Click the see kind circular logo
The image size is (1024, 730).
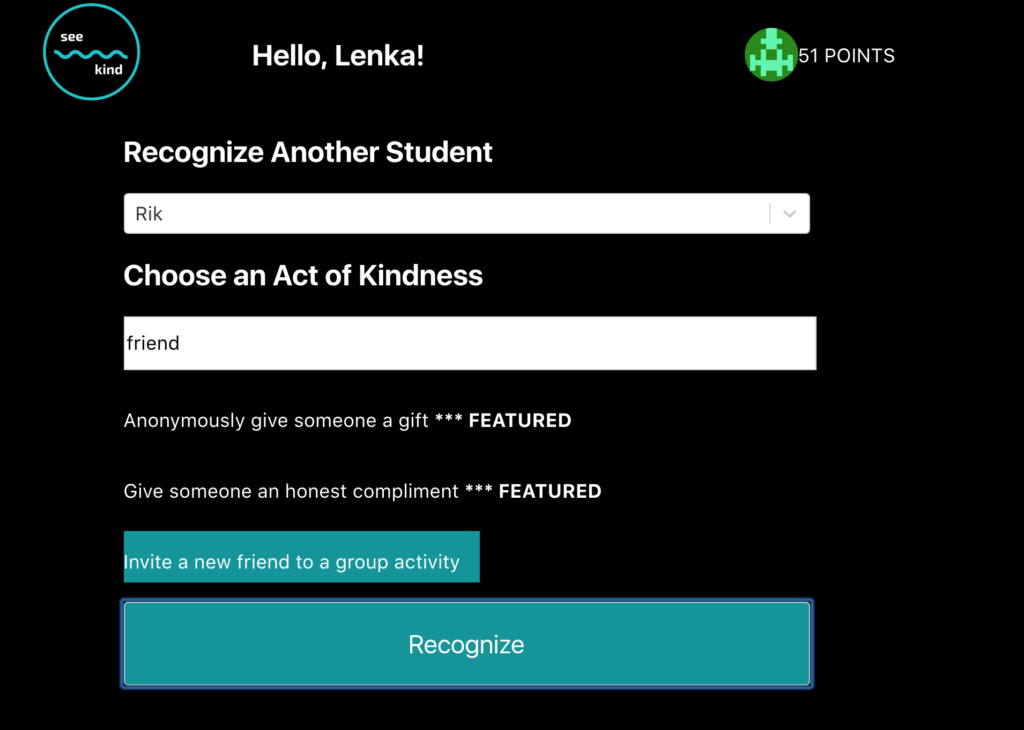coord(91,52)
